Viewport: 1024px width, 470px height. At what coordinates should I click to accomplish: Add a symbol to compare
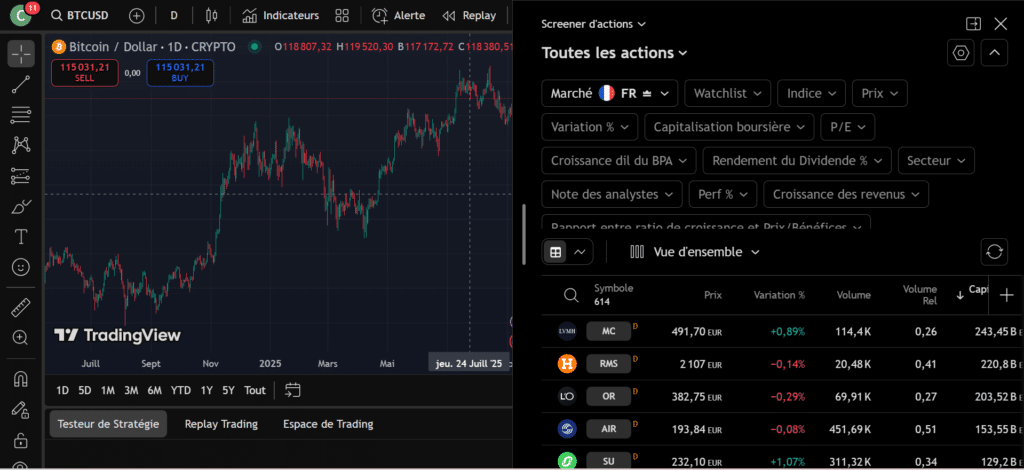coord(136,16)
